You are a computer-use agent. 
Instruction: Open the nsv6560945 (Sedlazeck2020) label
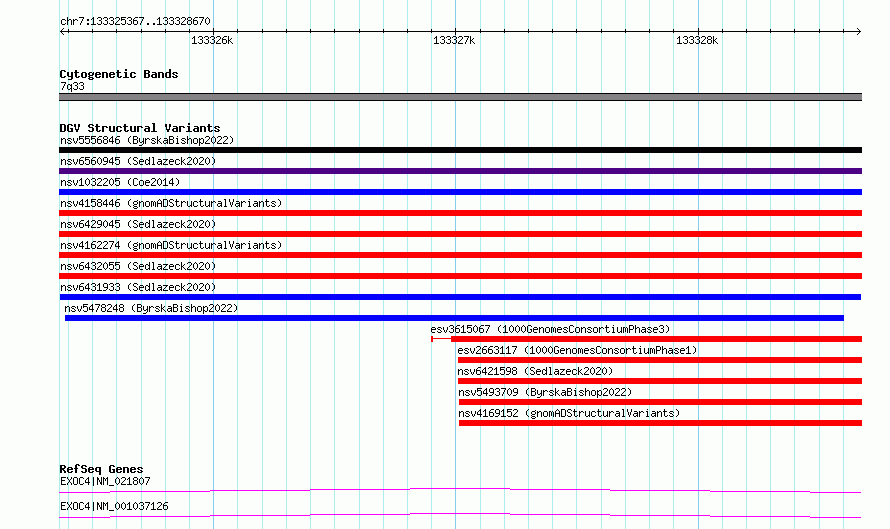pos(138,161)
